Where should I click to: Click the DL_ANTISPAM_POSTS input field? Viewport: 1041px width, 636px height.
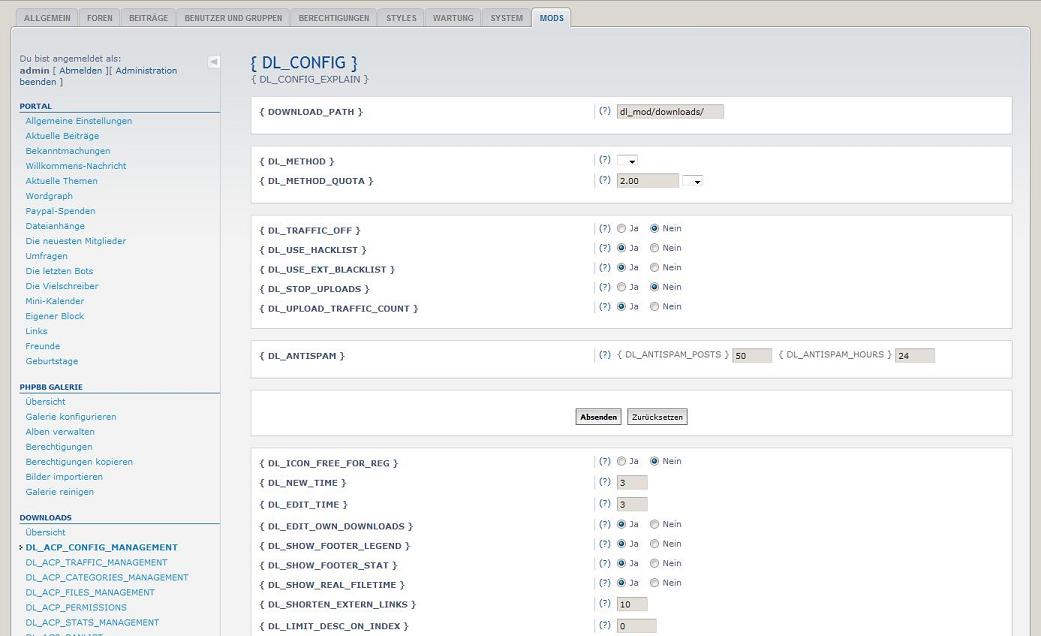[x=752, y=356]
